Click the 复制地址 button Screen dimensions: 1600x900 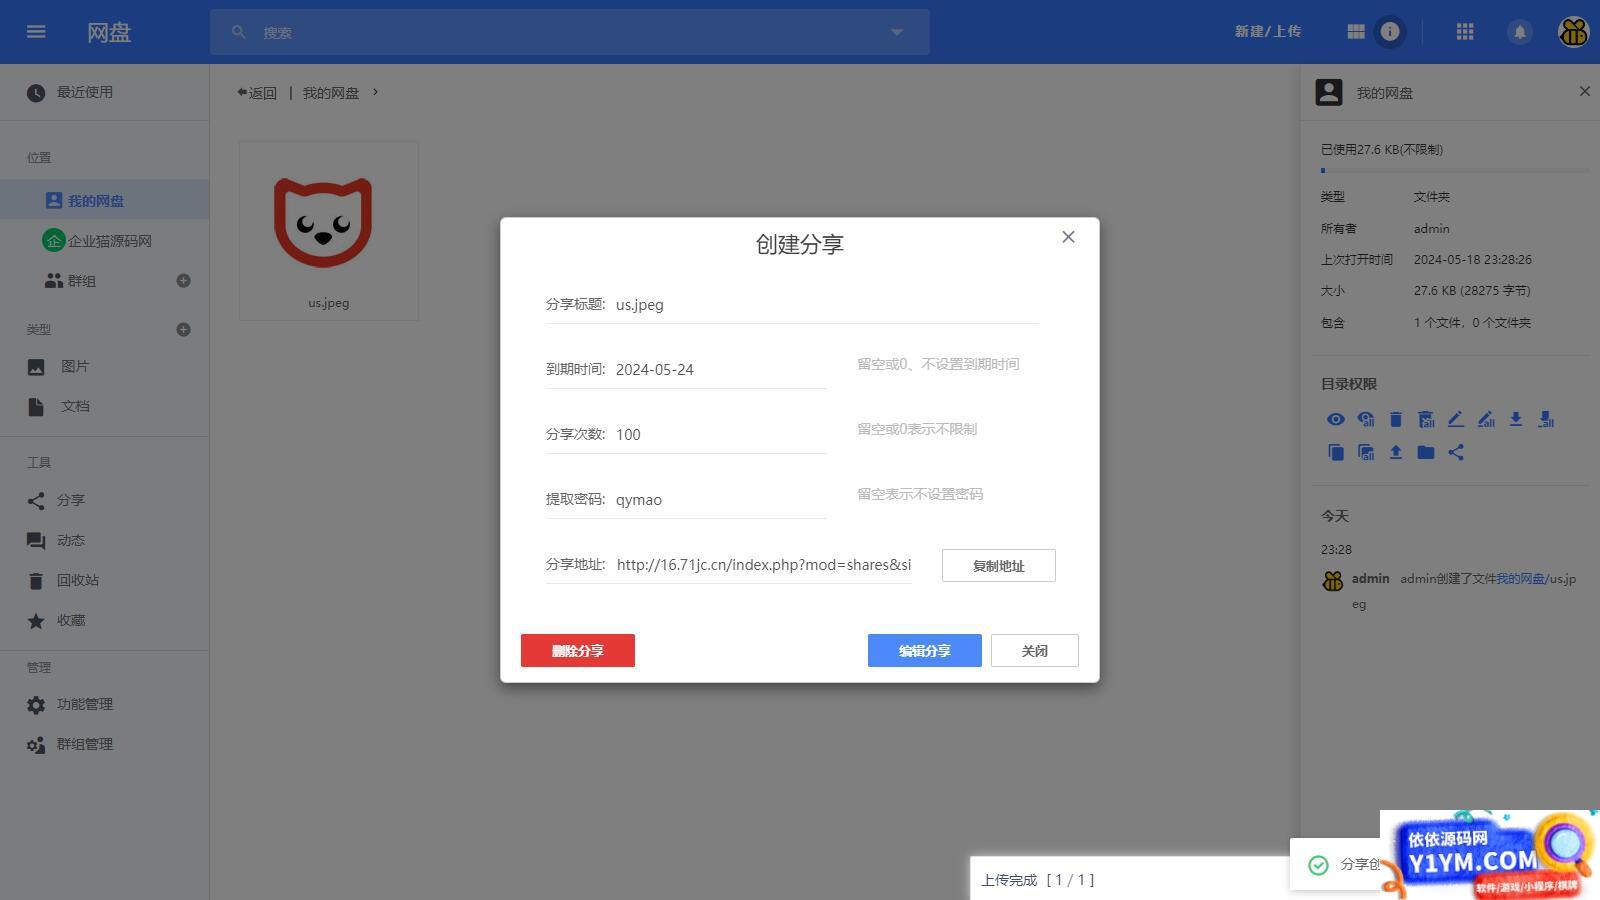click(x=998, y=565)
